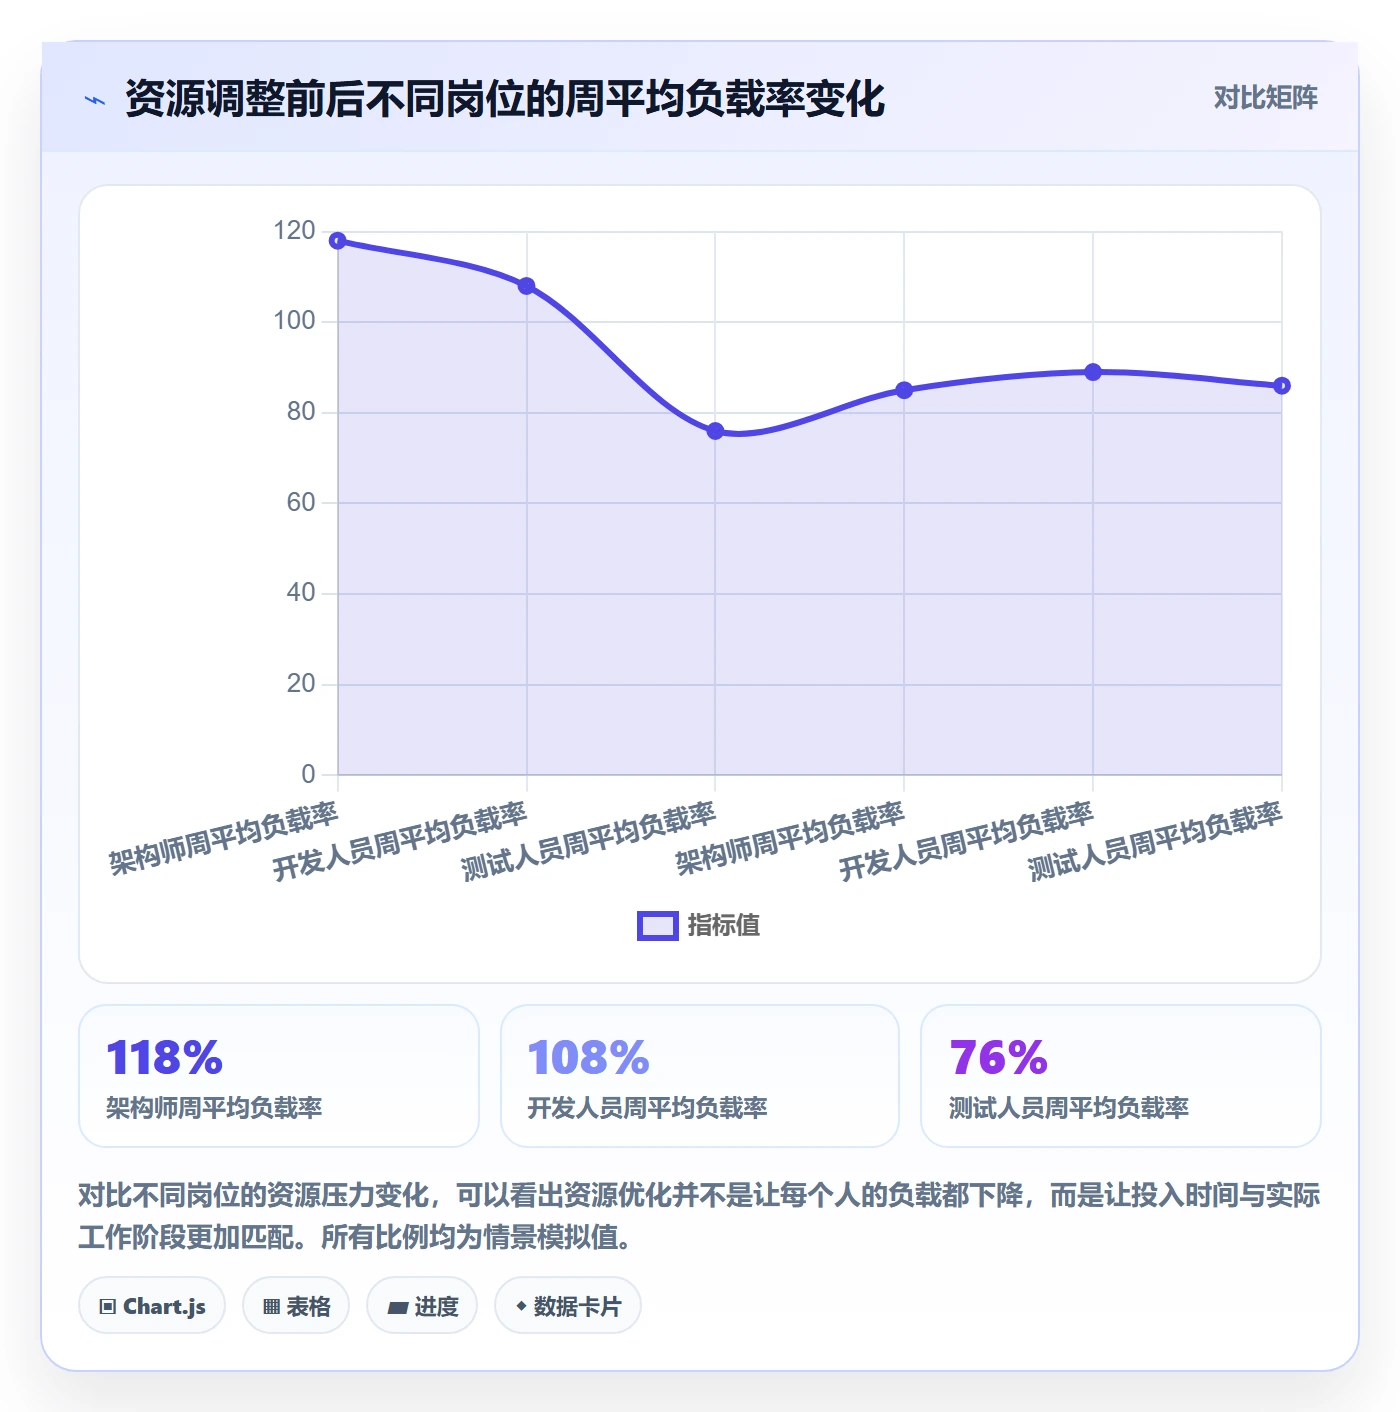Click the lightning bolt icon beside the title
The width and height of the screenshot is (1400, 1412).
(x=95, y=100)
